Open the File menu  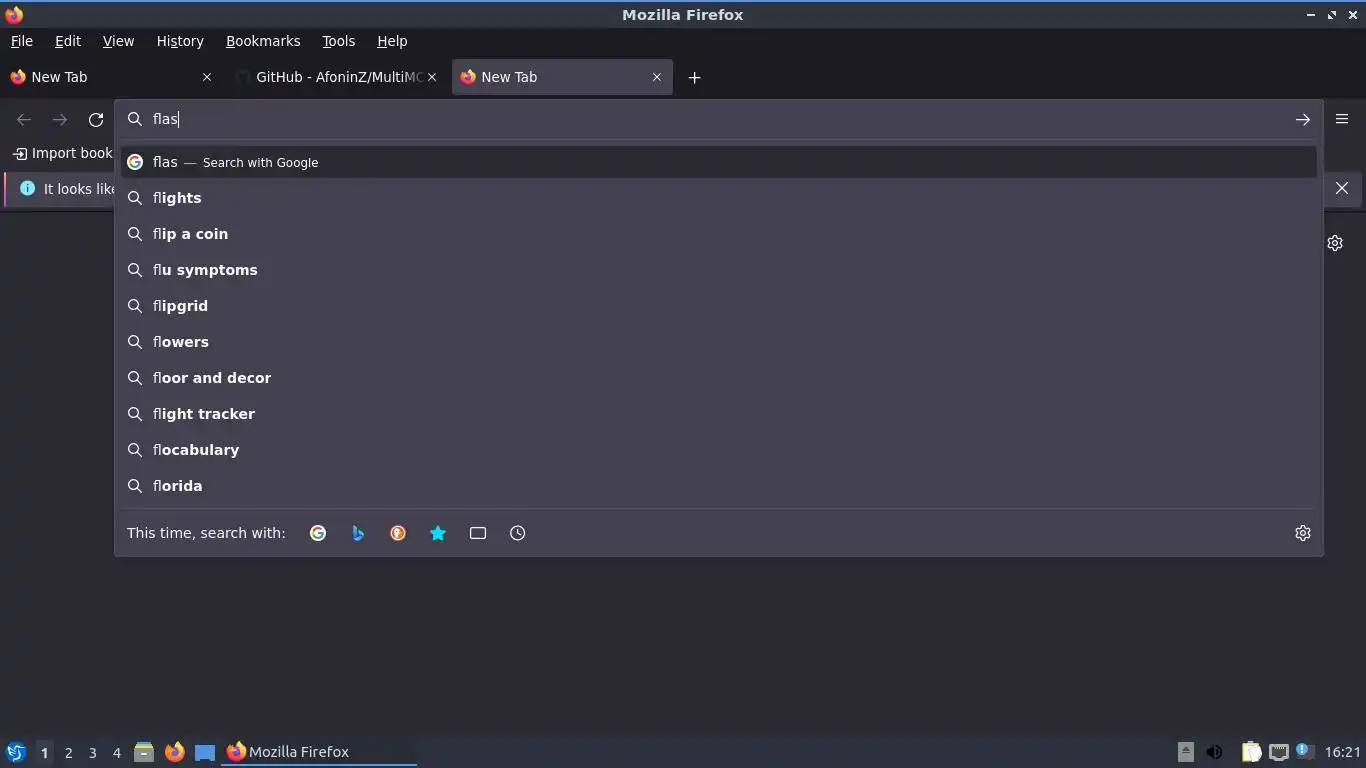coord(21,41)
